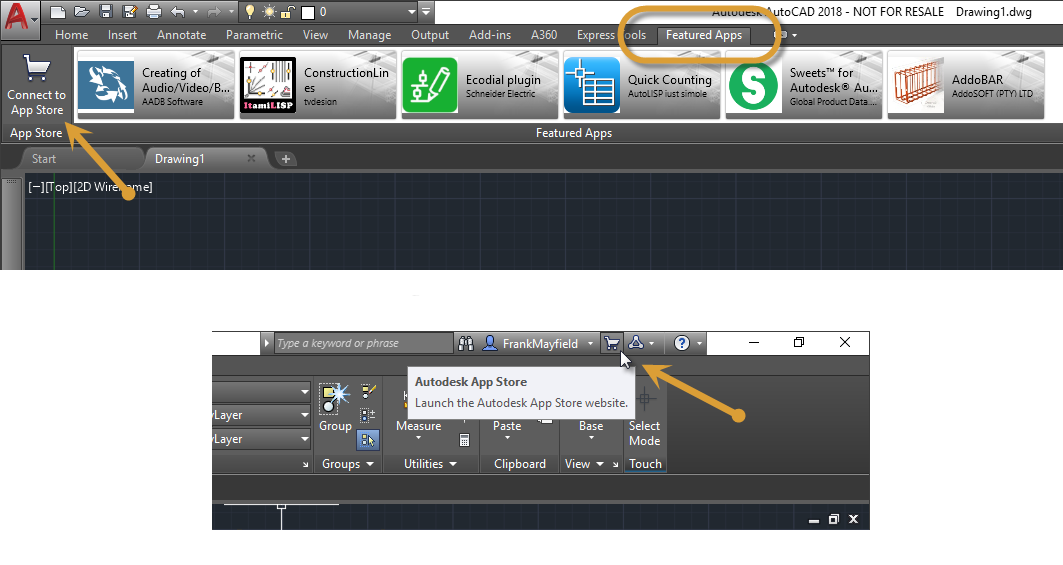Launch the Autodesk App Store cart icon
1063x565 pixels.
pyautogui.click(x=611, y=343)
